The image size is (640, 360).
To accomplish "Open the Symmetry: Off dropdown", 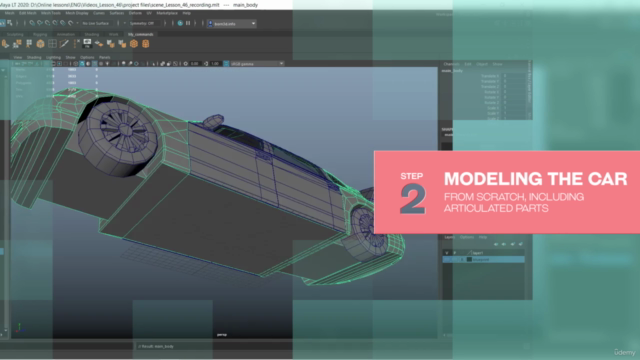I will [144, 23].
